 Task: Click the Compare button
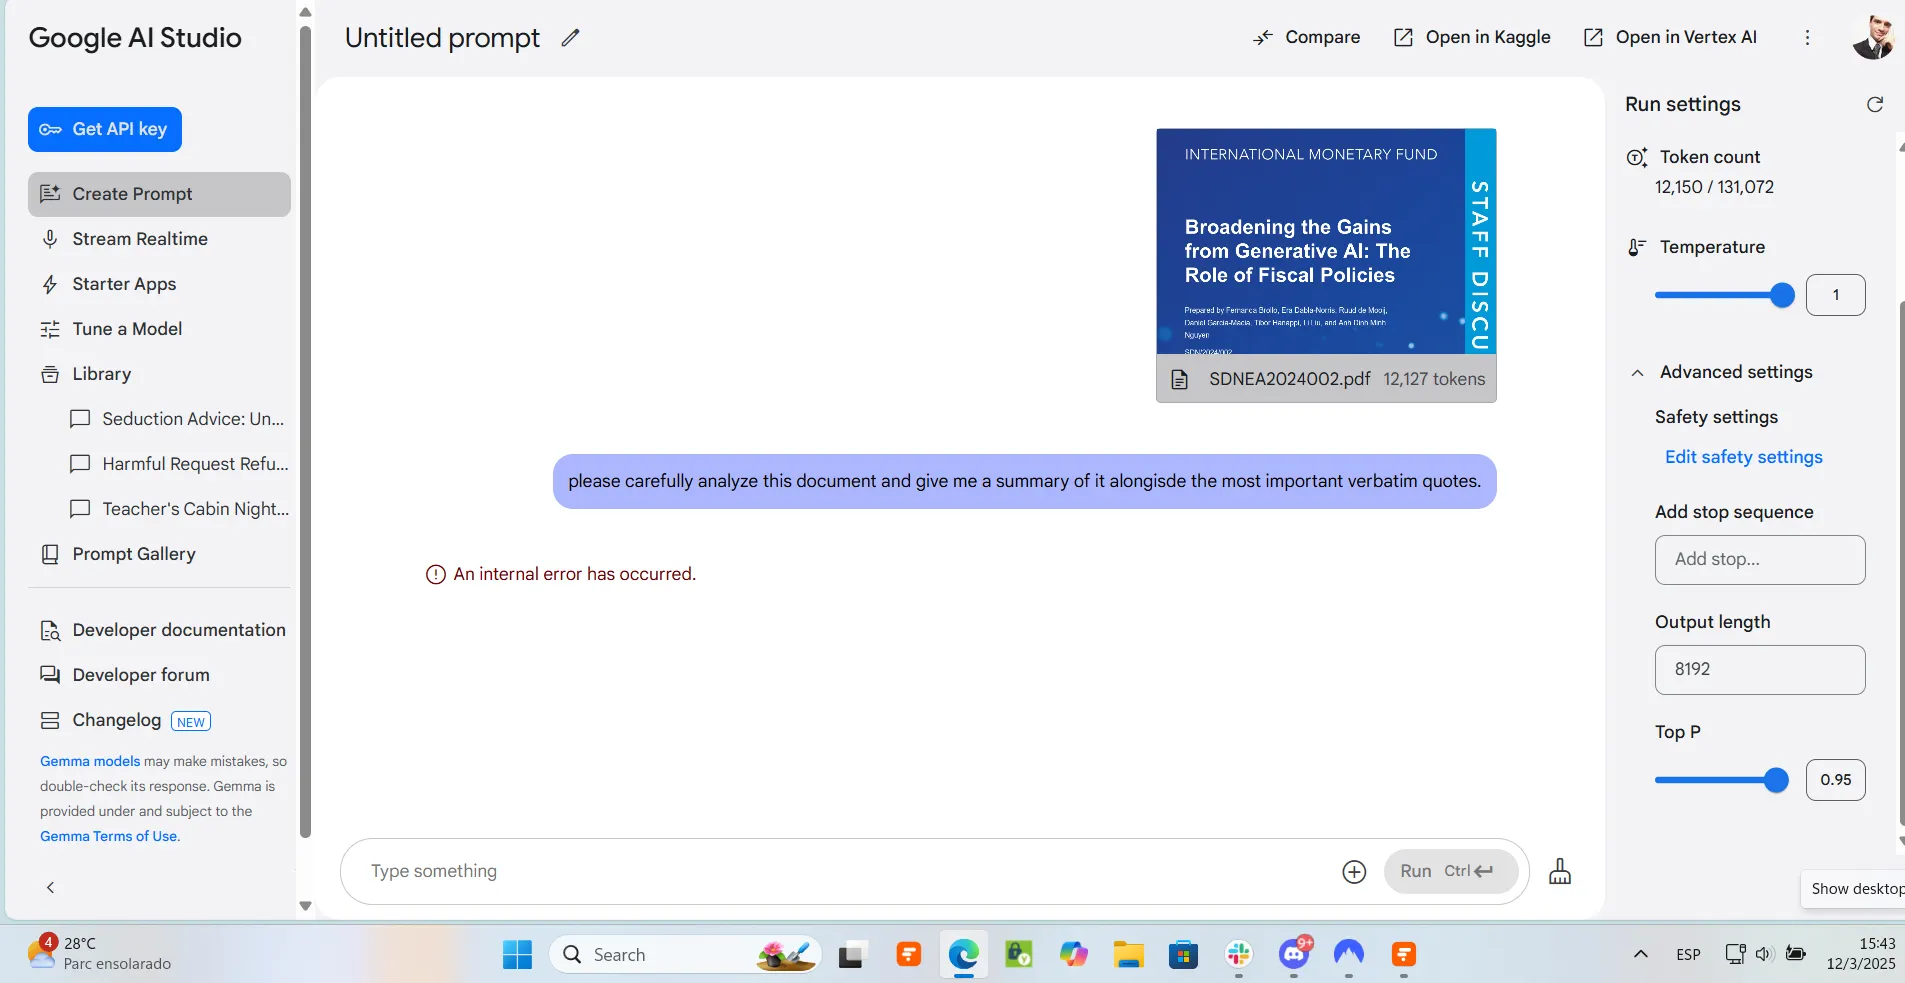pos(1307,37)
